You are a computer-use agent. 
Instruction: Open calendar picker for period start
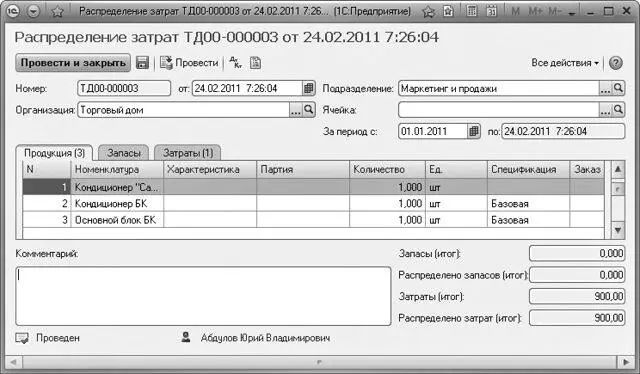point(473,131)
